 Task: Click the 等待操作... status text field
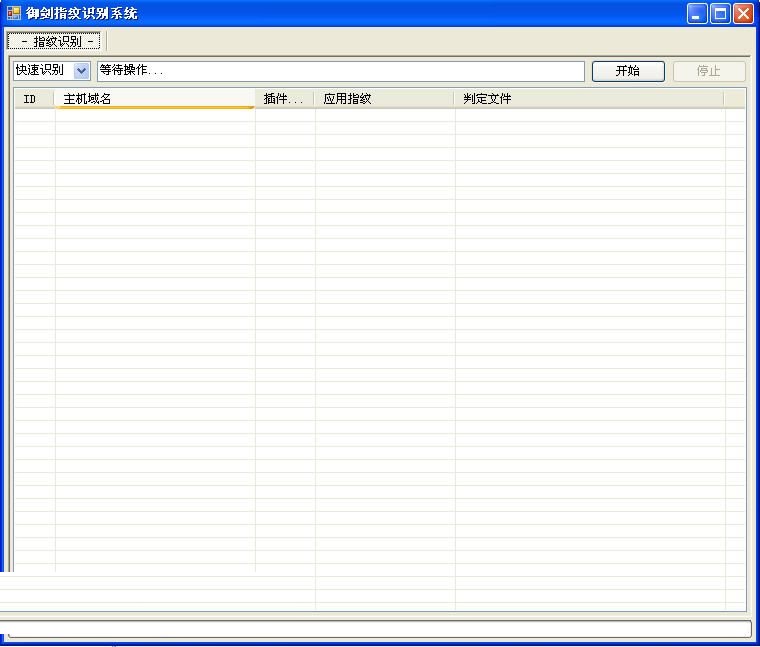[x=340, y=71]
